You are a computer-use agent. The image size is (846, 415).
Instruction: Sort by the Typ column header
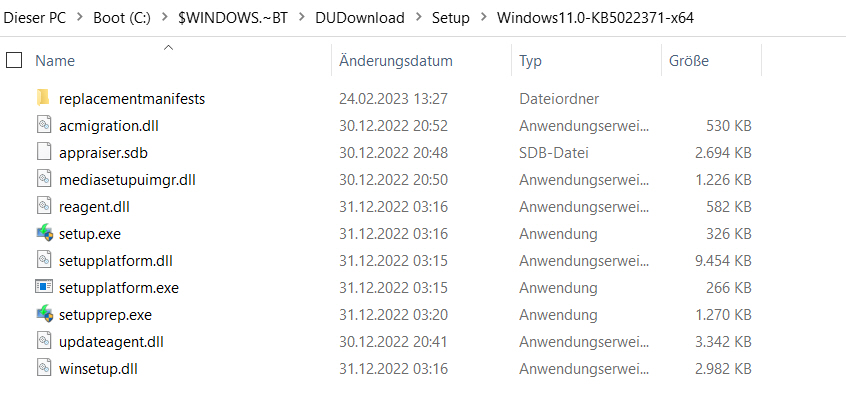click(530, 60)
